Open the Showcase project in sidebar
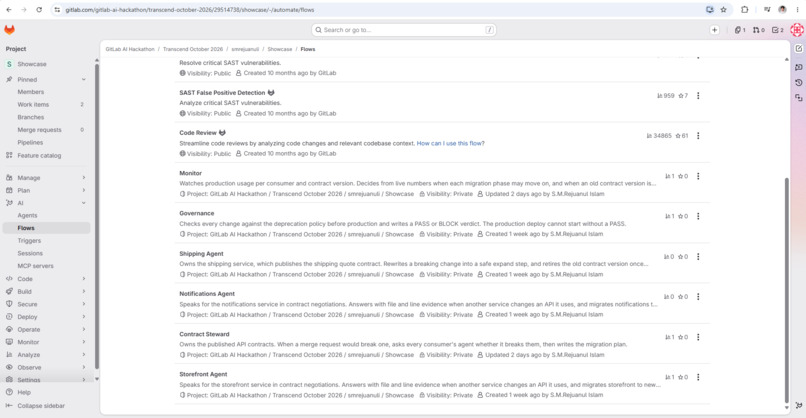This screenshot has height=418, width=806. (32, 64)
